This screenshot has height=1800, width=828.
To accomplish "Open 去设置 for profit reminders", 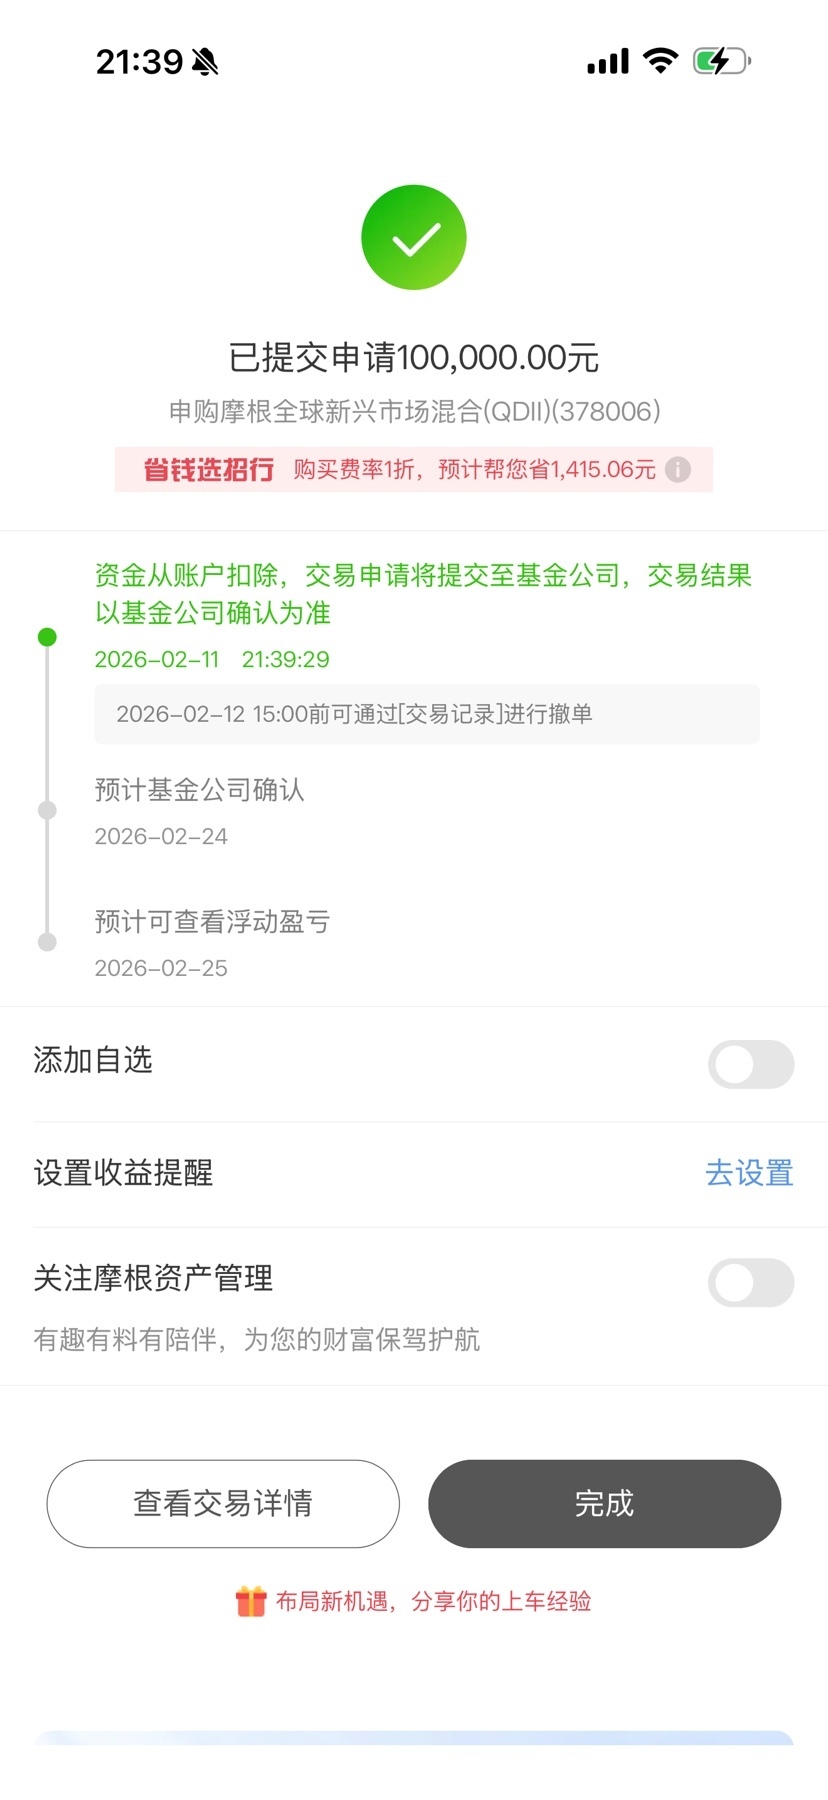I will pos(749,1173).
